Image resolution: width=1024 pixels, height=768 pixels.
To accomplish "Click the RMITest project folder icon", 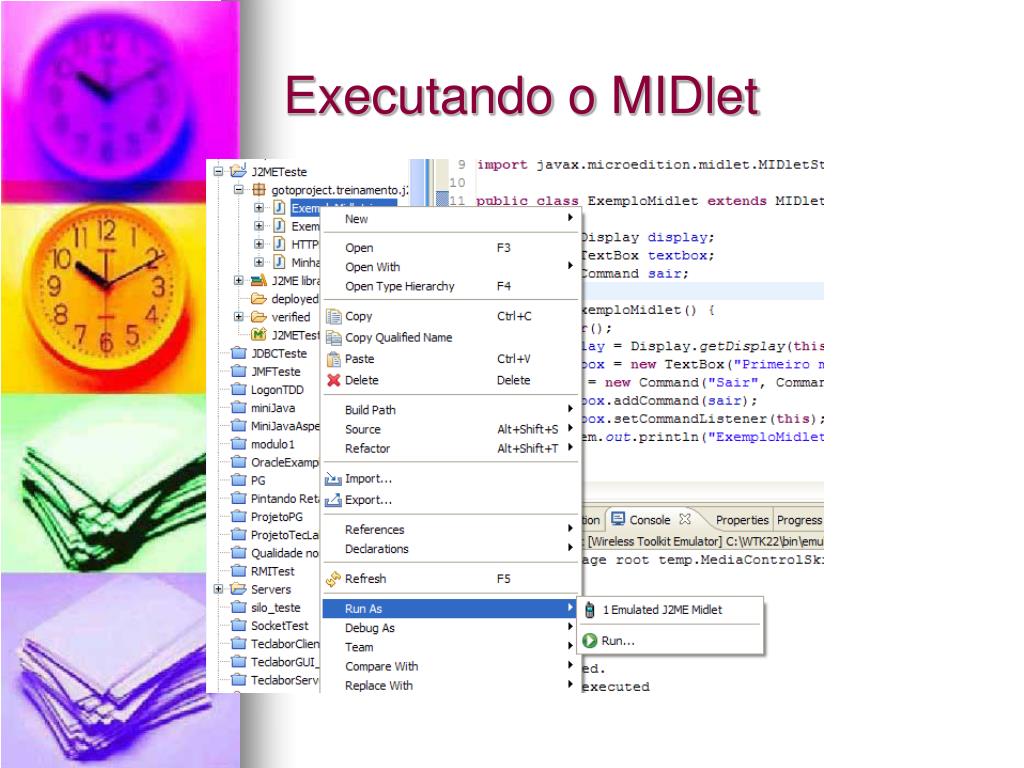I will point(239,571).
